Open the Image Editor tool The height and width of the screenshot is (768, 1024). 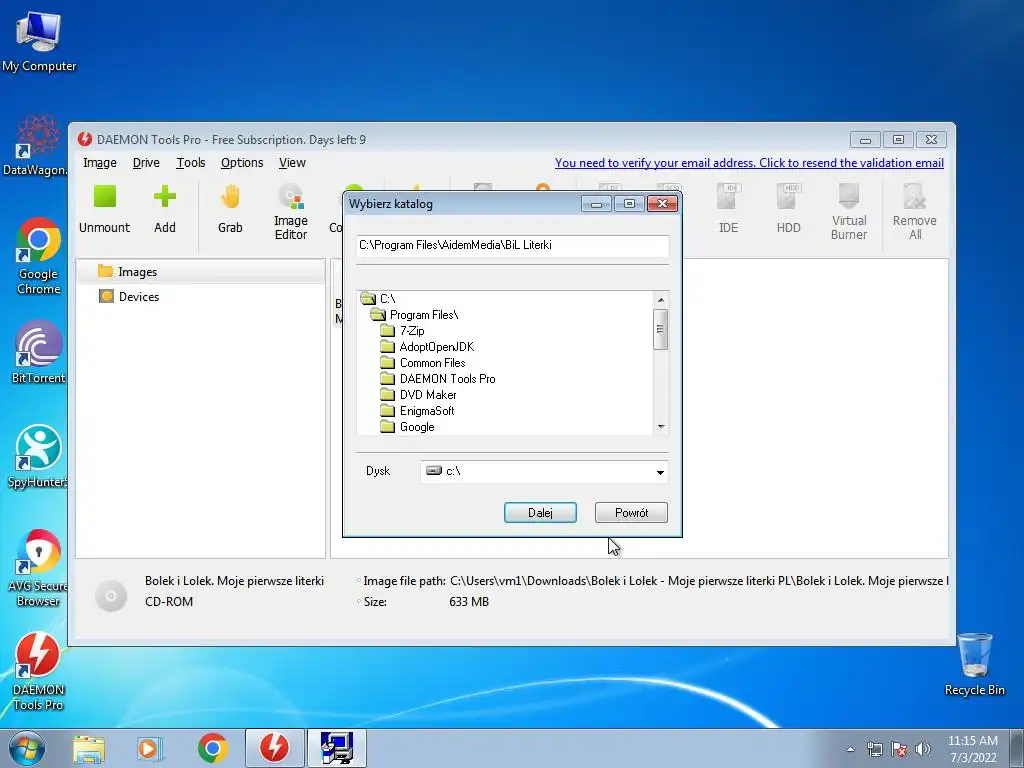pyautogui.click(x=291, y=212)
